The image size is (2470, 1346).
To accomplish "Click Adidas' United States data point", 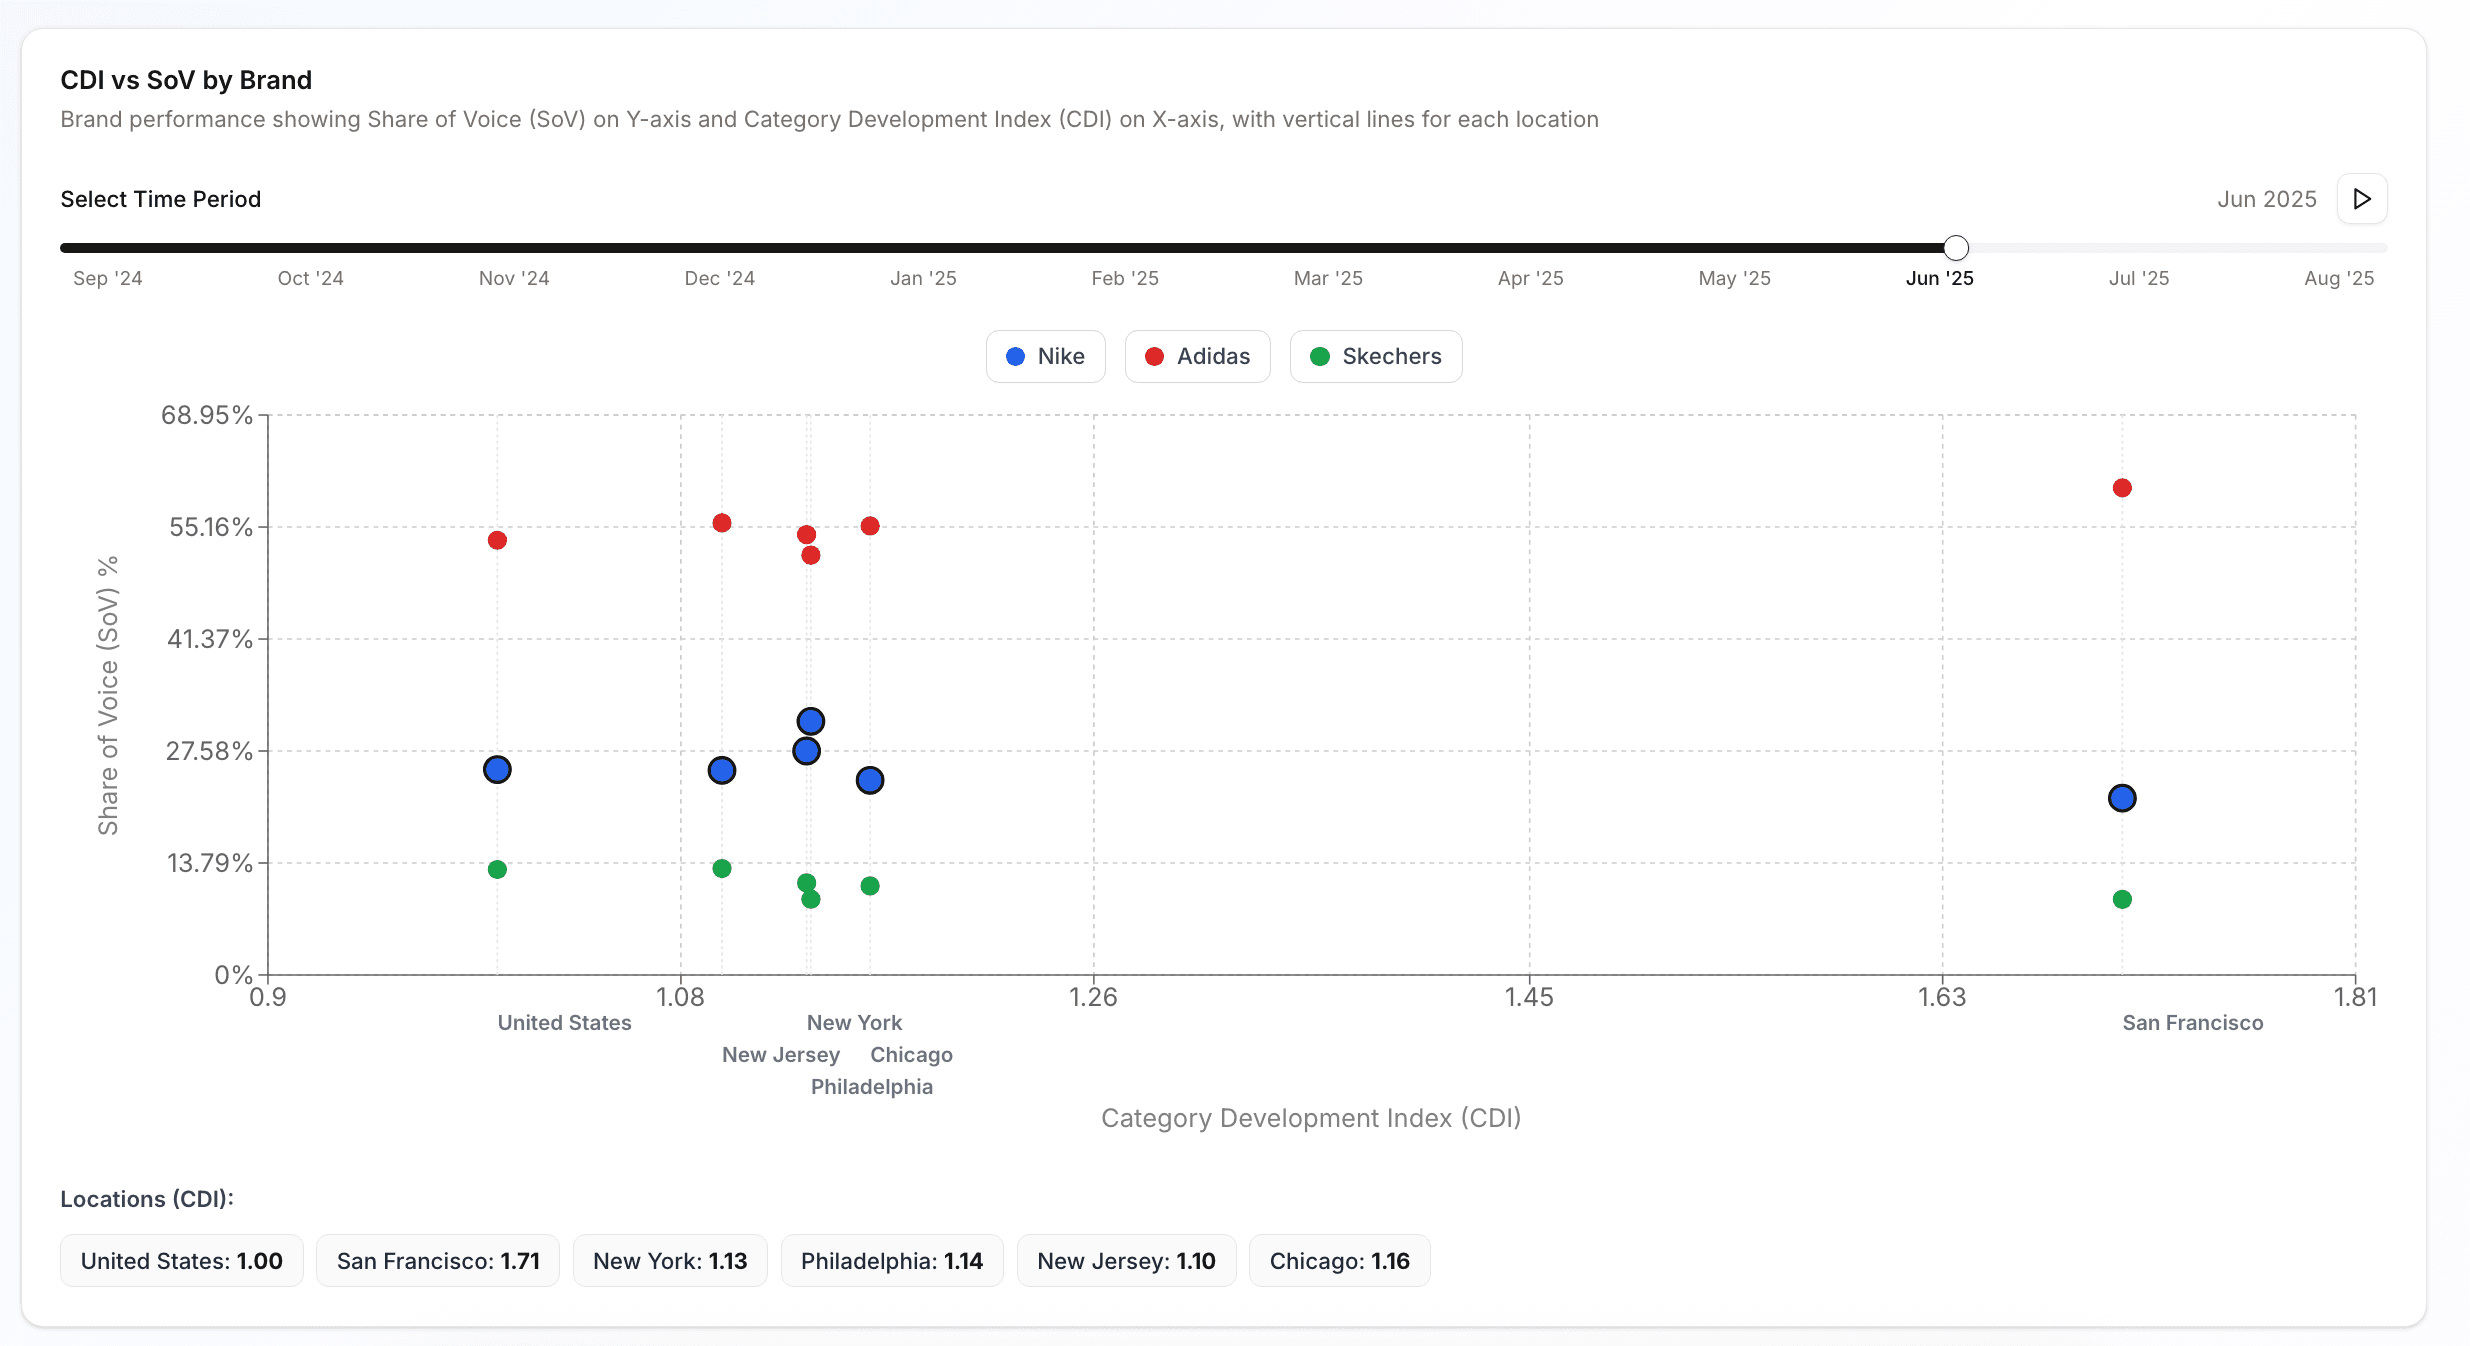I will pyautogui.click(x=497, y=540).
